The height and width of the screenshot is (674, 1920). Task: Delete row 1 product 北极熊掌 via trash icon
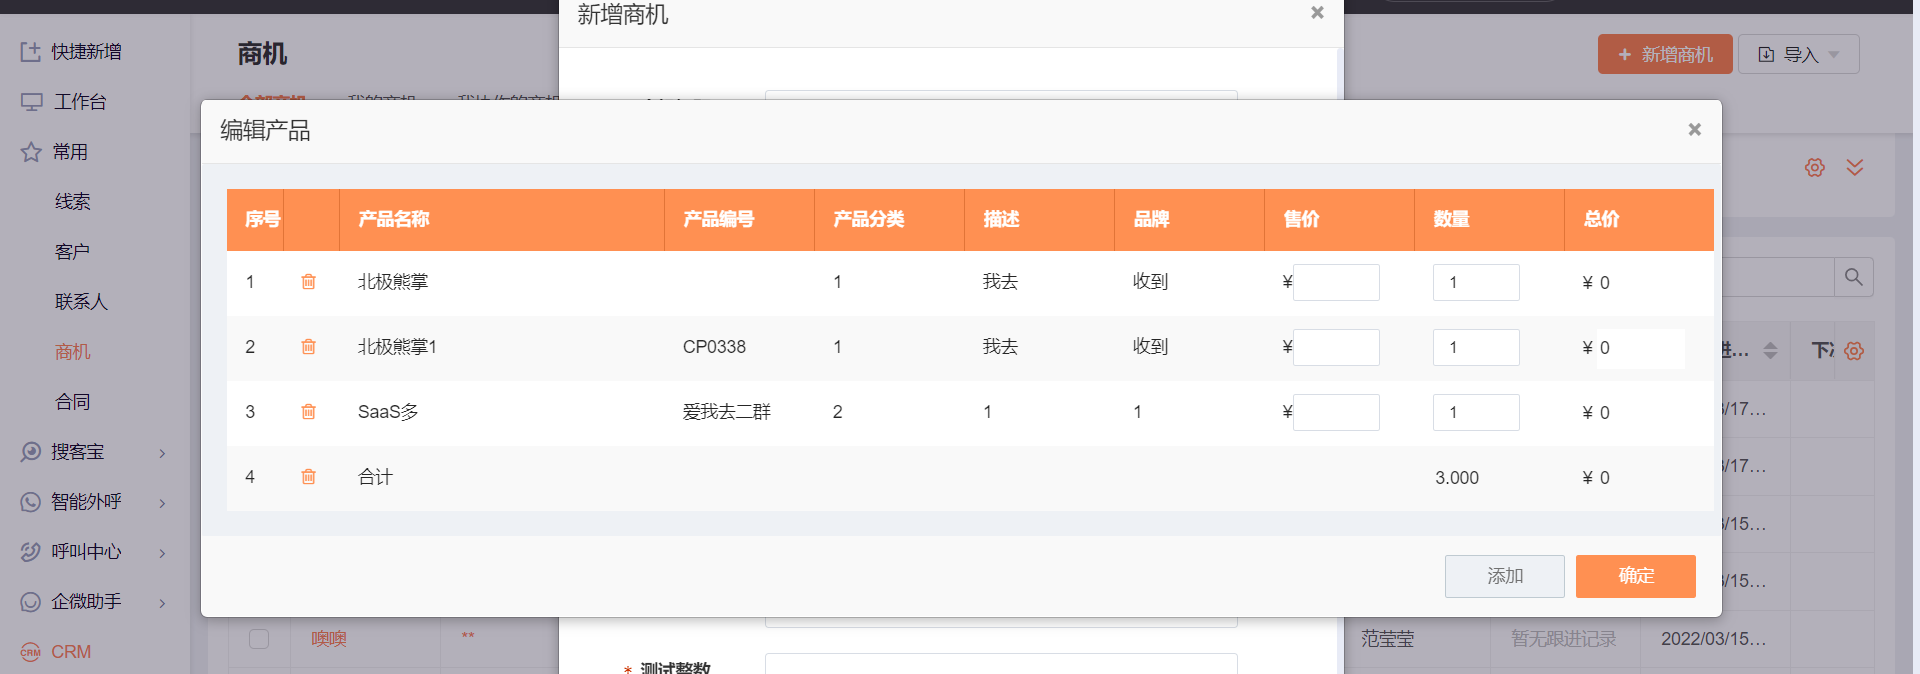pyautogui.click(x=308, y=282)
